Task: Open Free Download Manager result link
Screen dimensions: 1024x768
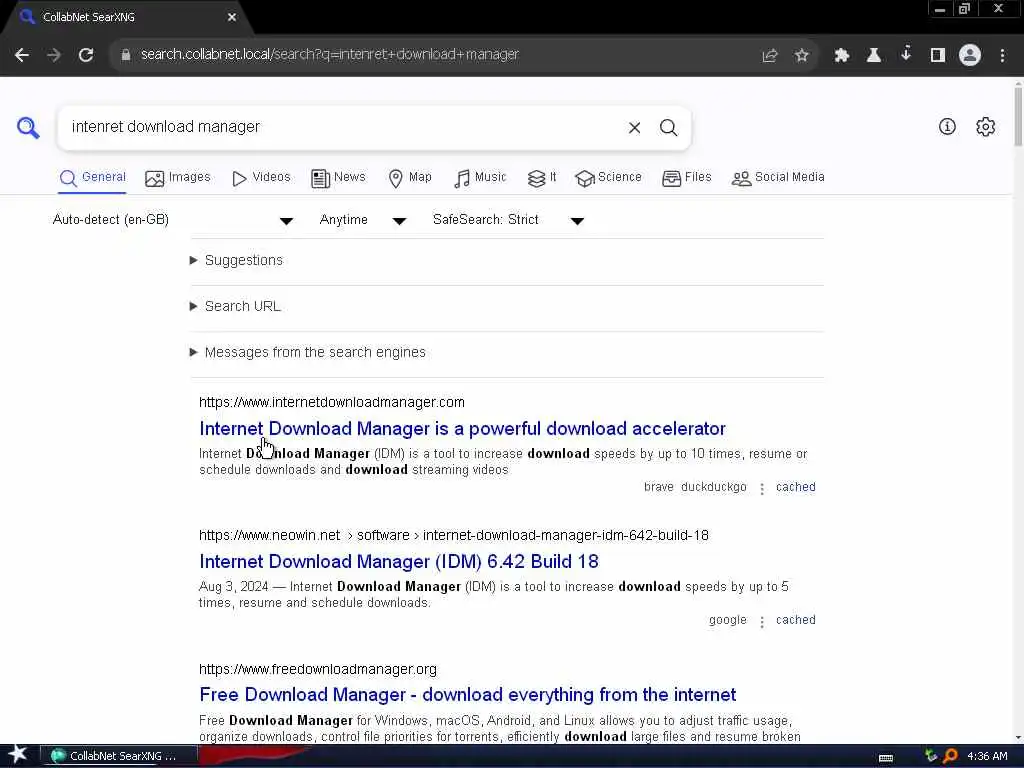Action: click(x=468, y=695)
